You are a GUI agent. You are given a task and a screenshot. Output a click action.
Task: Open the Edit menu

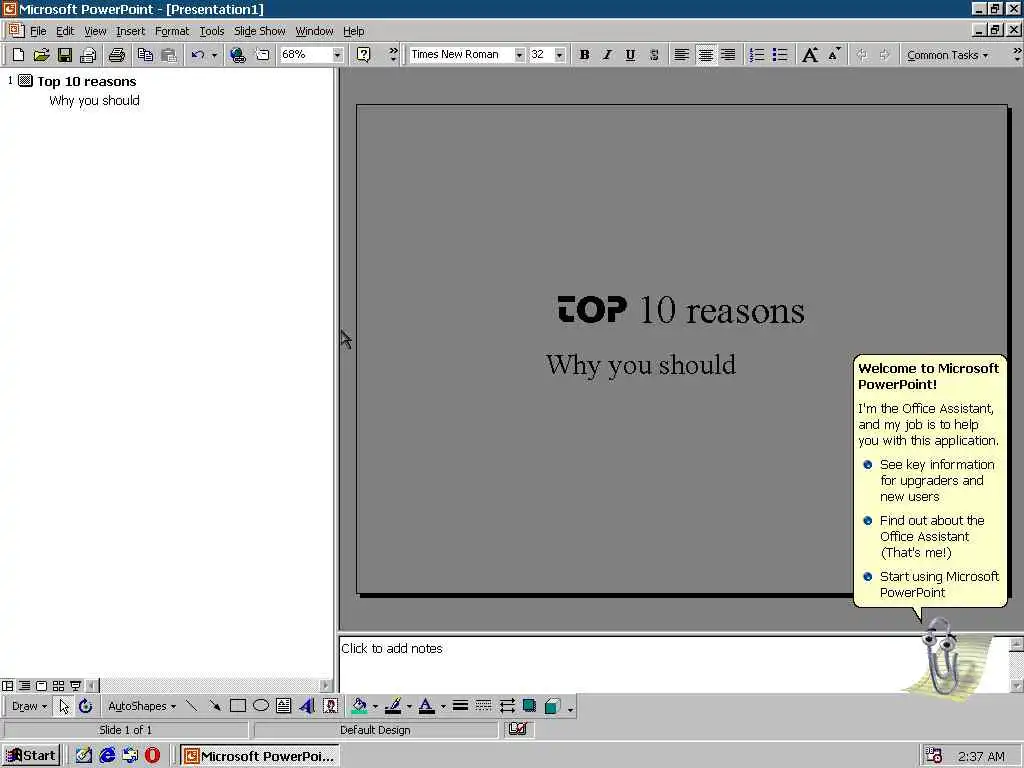point(65,31)
